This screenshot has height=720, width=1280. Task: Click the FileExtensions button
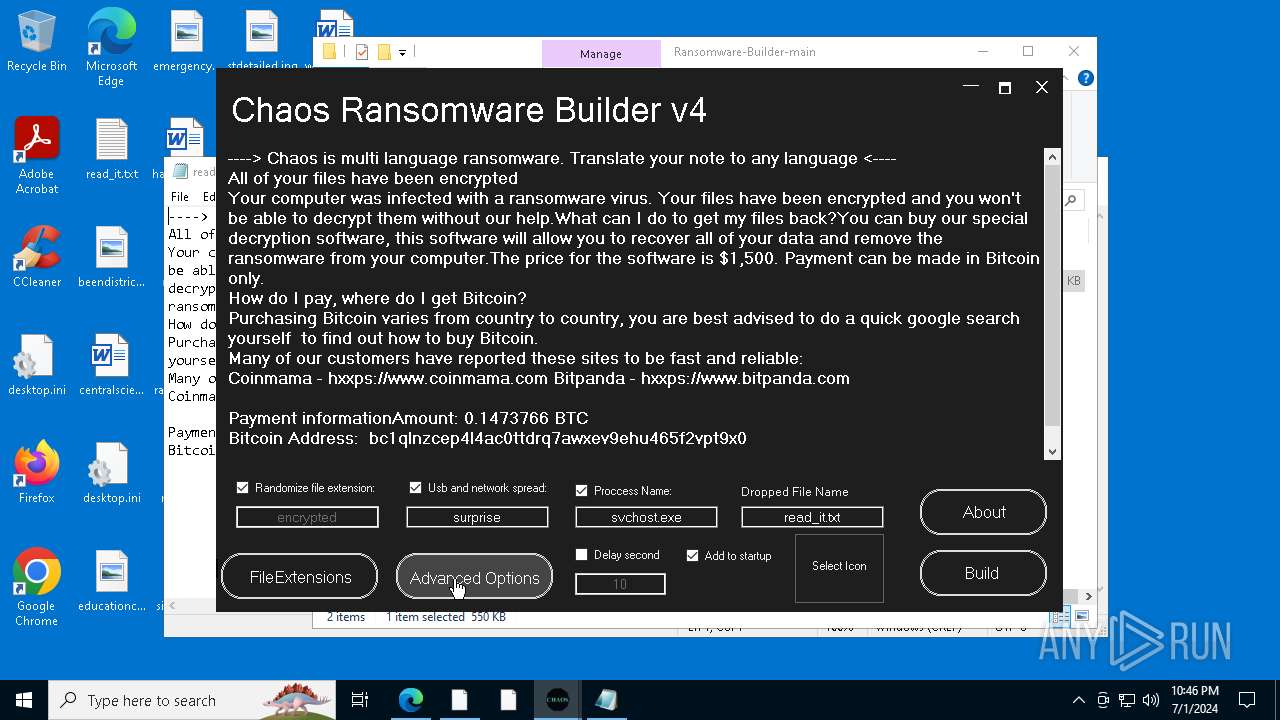[300, 577]
